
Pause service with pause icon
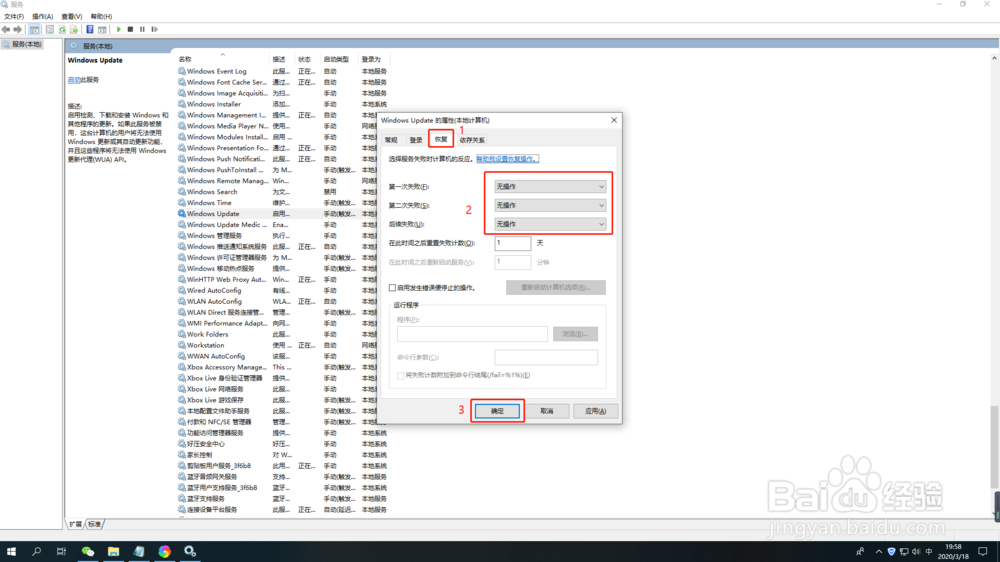(x=142, y=29)
